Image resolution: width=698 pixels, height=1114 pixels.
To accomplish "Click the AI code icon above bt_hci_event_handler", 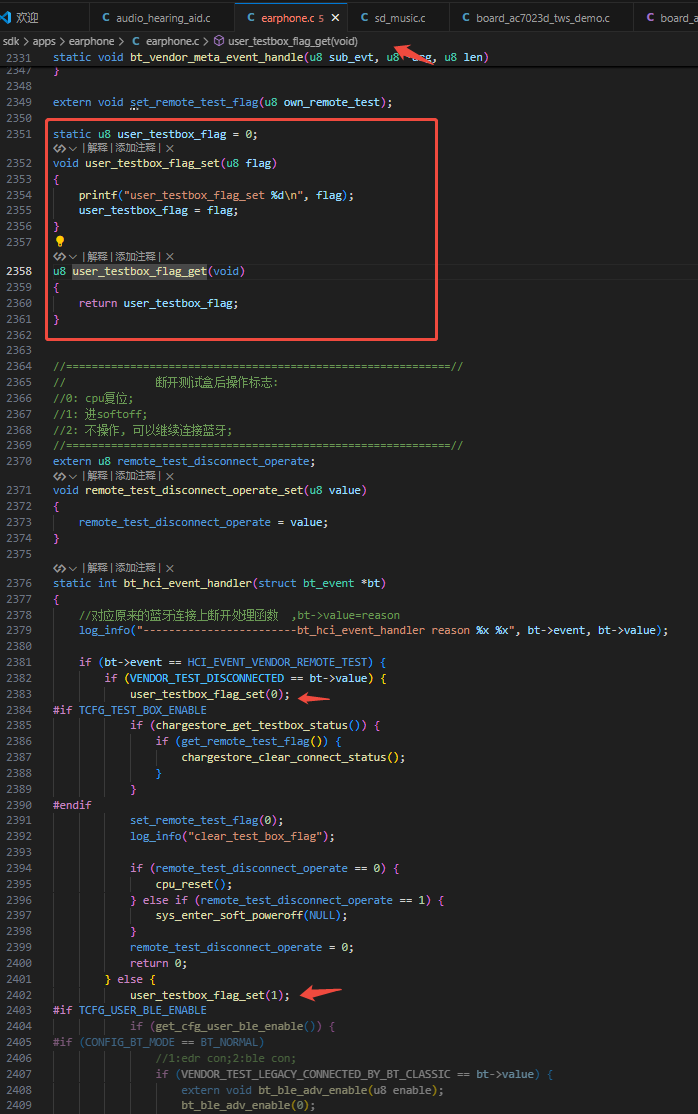I will pos(59,568).
